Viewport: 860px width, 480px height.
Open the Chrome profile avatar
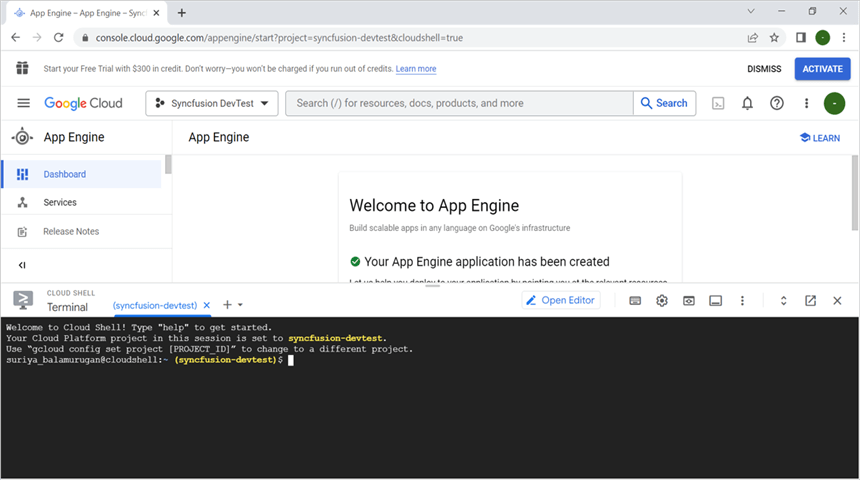point(823,37)
